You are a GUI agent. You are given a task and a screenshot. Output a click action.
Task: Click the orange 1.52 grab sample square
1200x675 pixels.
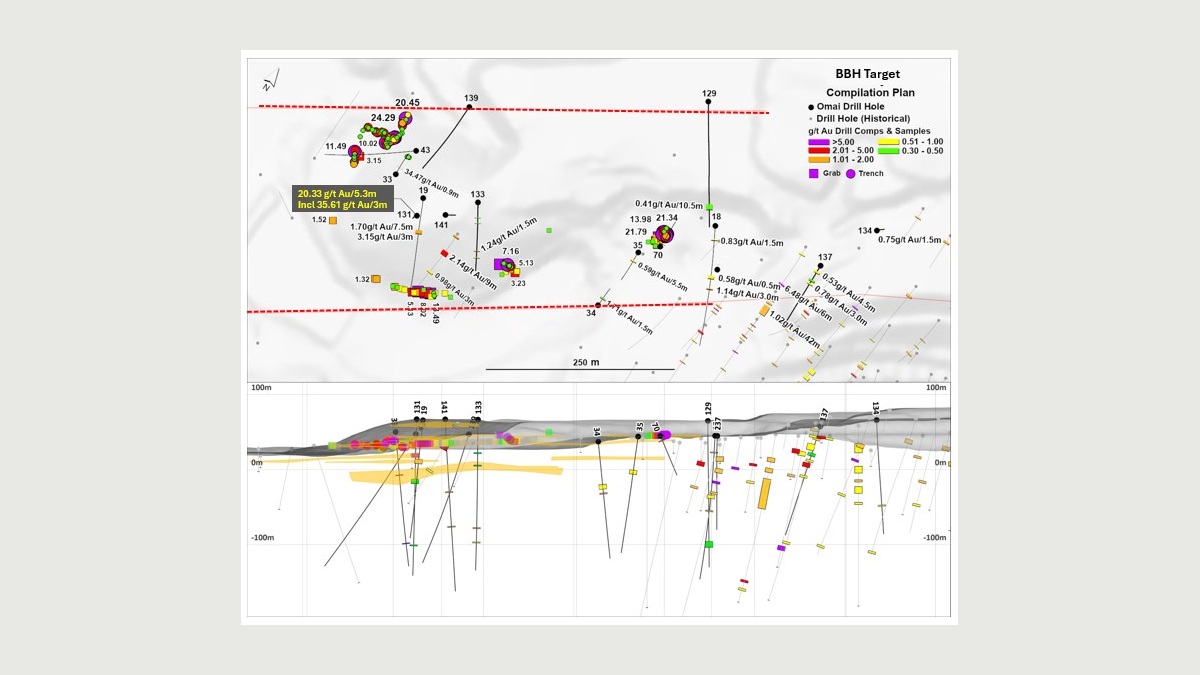333,220
